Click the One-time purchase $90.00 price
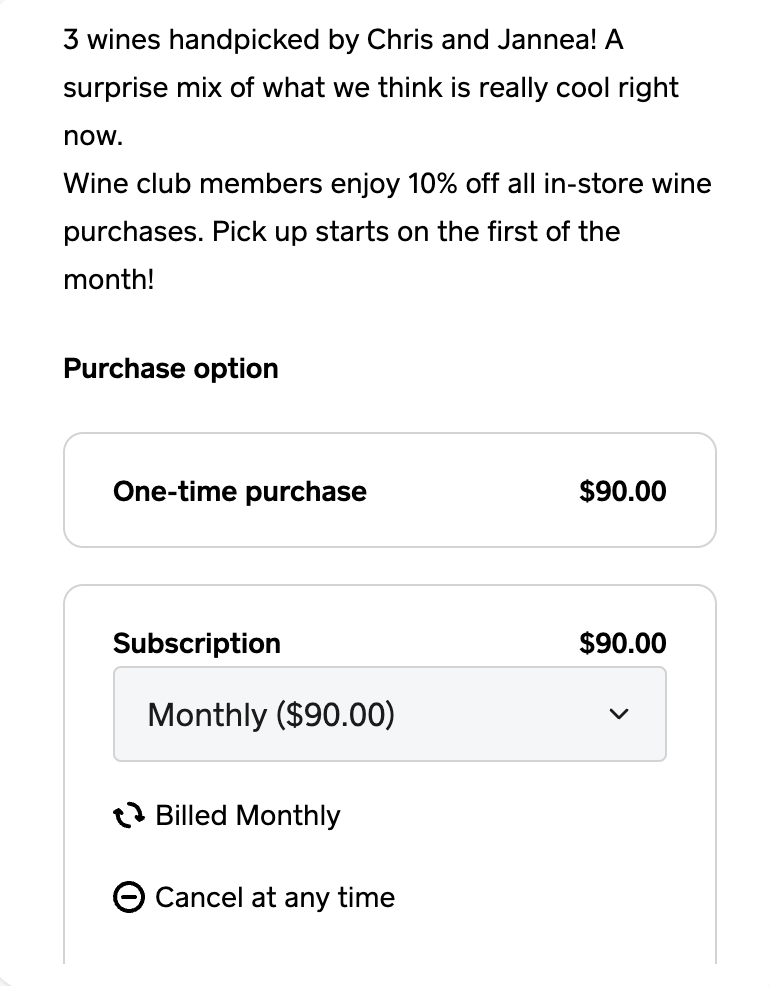Screen dimensions: 770x986 (622, 491)
